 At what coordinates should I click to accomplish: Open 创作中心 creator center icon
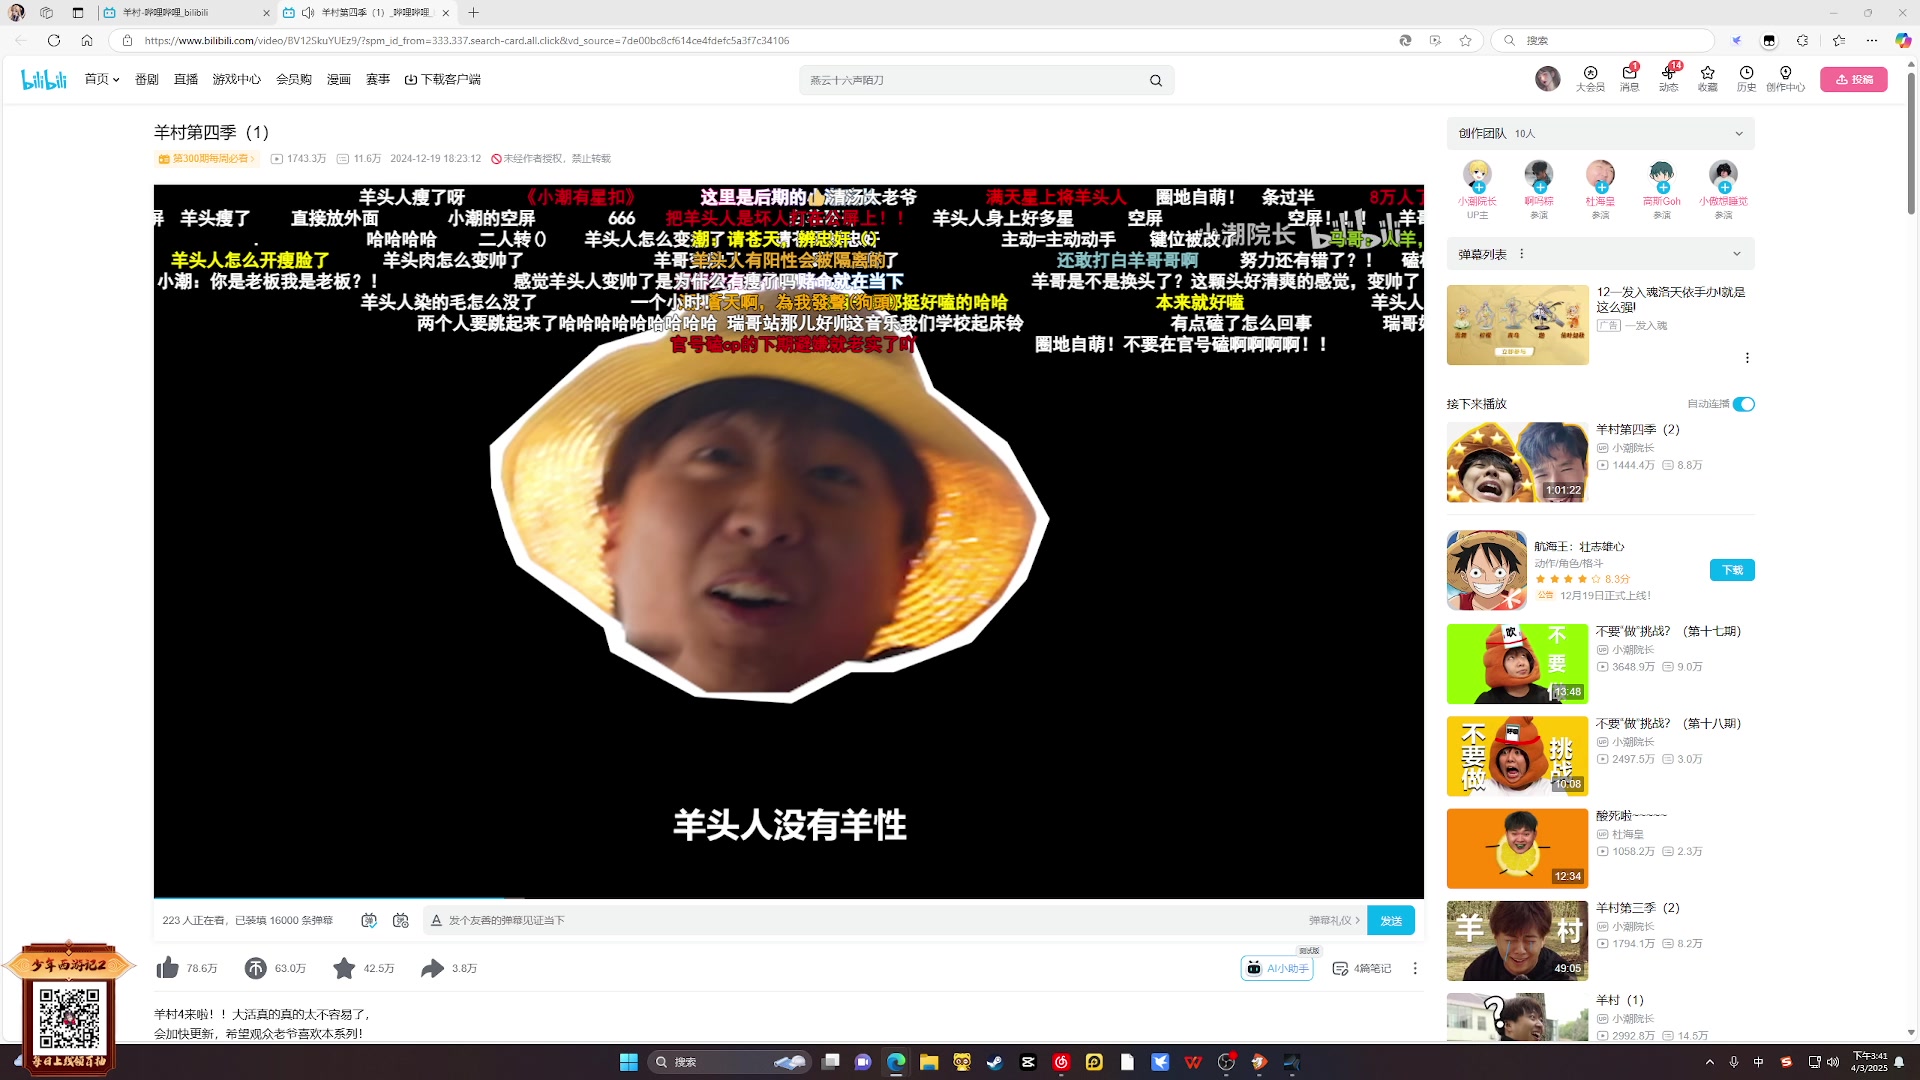[x=1785, y=79]
